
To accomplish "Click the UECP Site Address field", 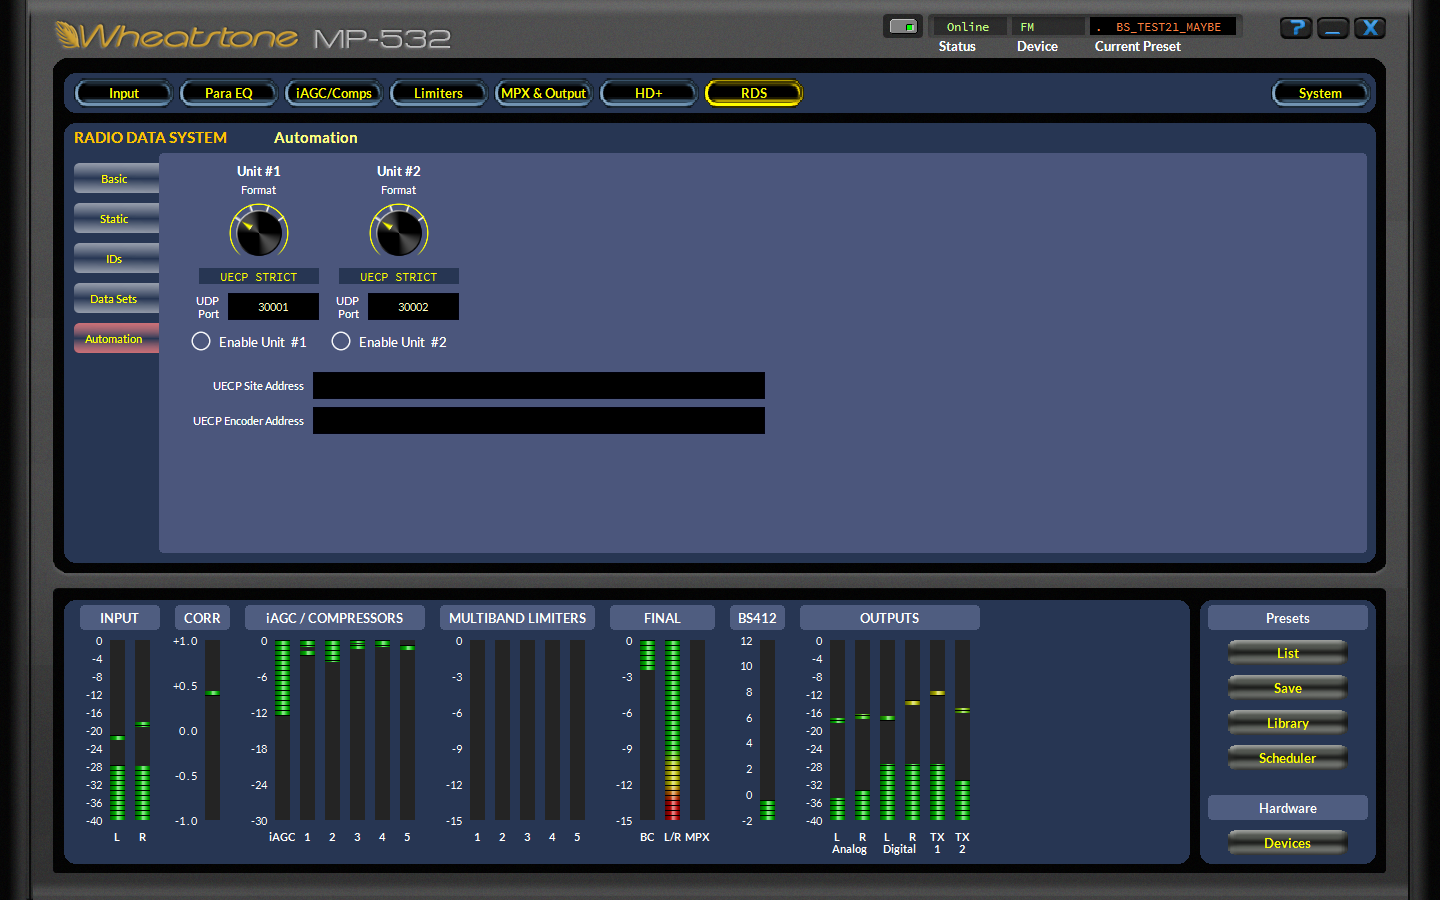I will [x=539, y=386].
